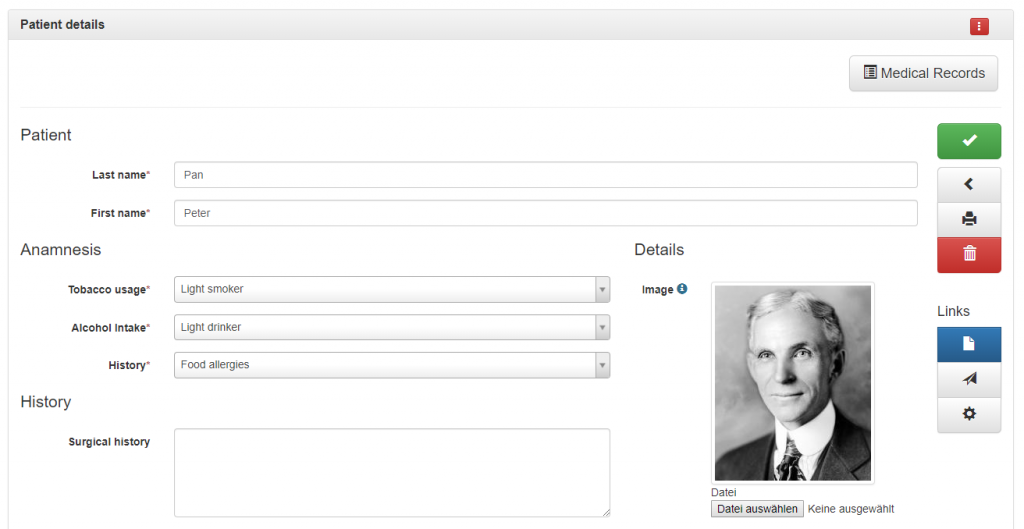Print patient details with printer icon
Screen dimensions: 1024x529
968,219
